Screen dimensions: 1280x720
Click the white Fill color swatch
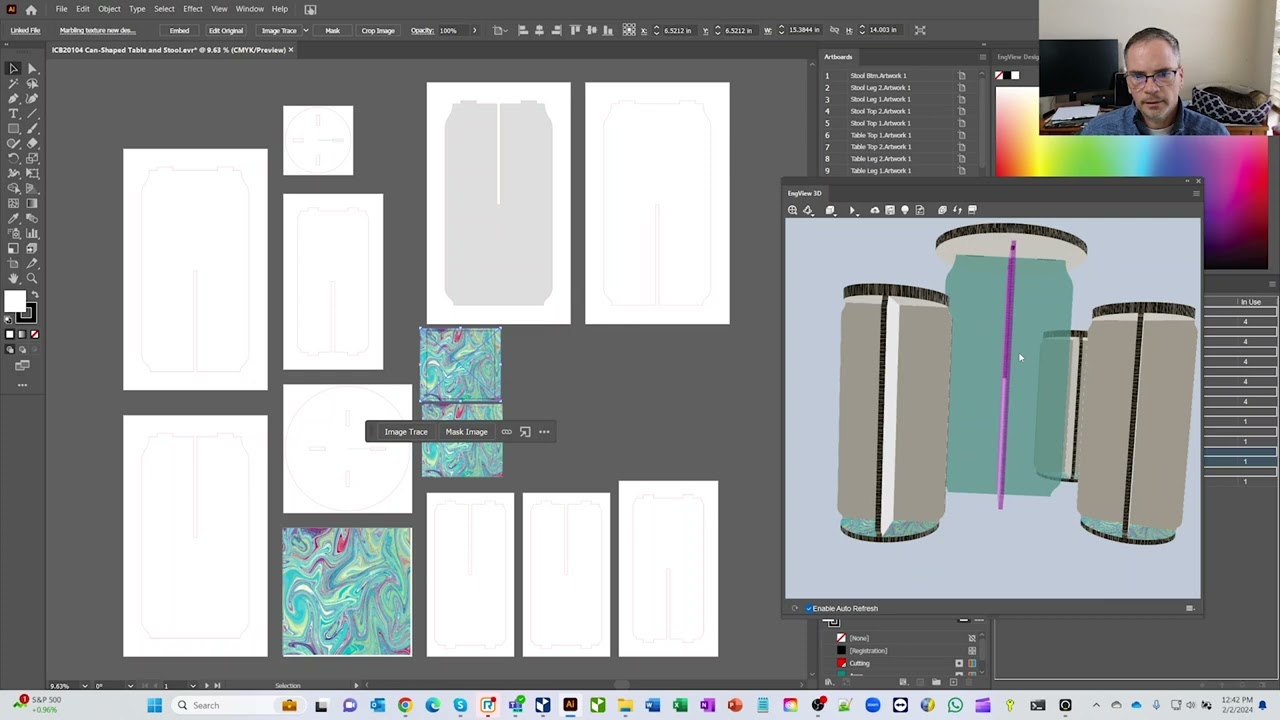tap(14, 303)
